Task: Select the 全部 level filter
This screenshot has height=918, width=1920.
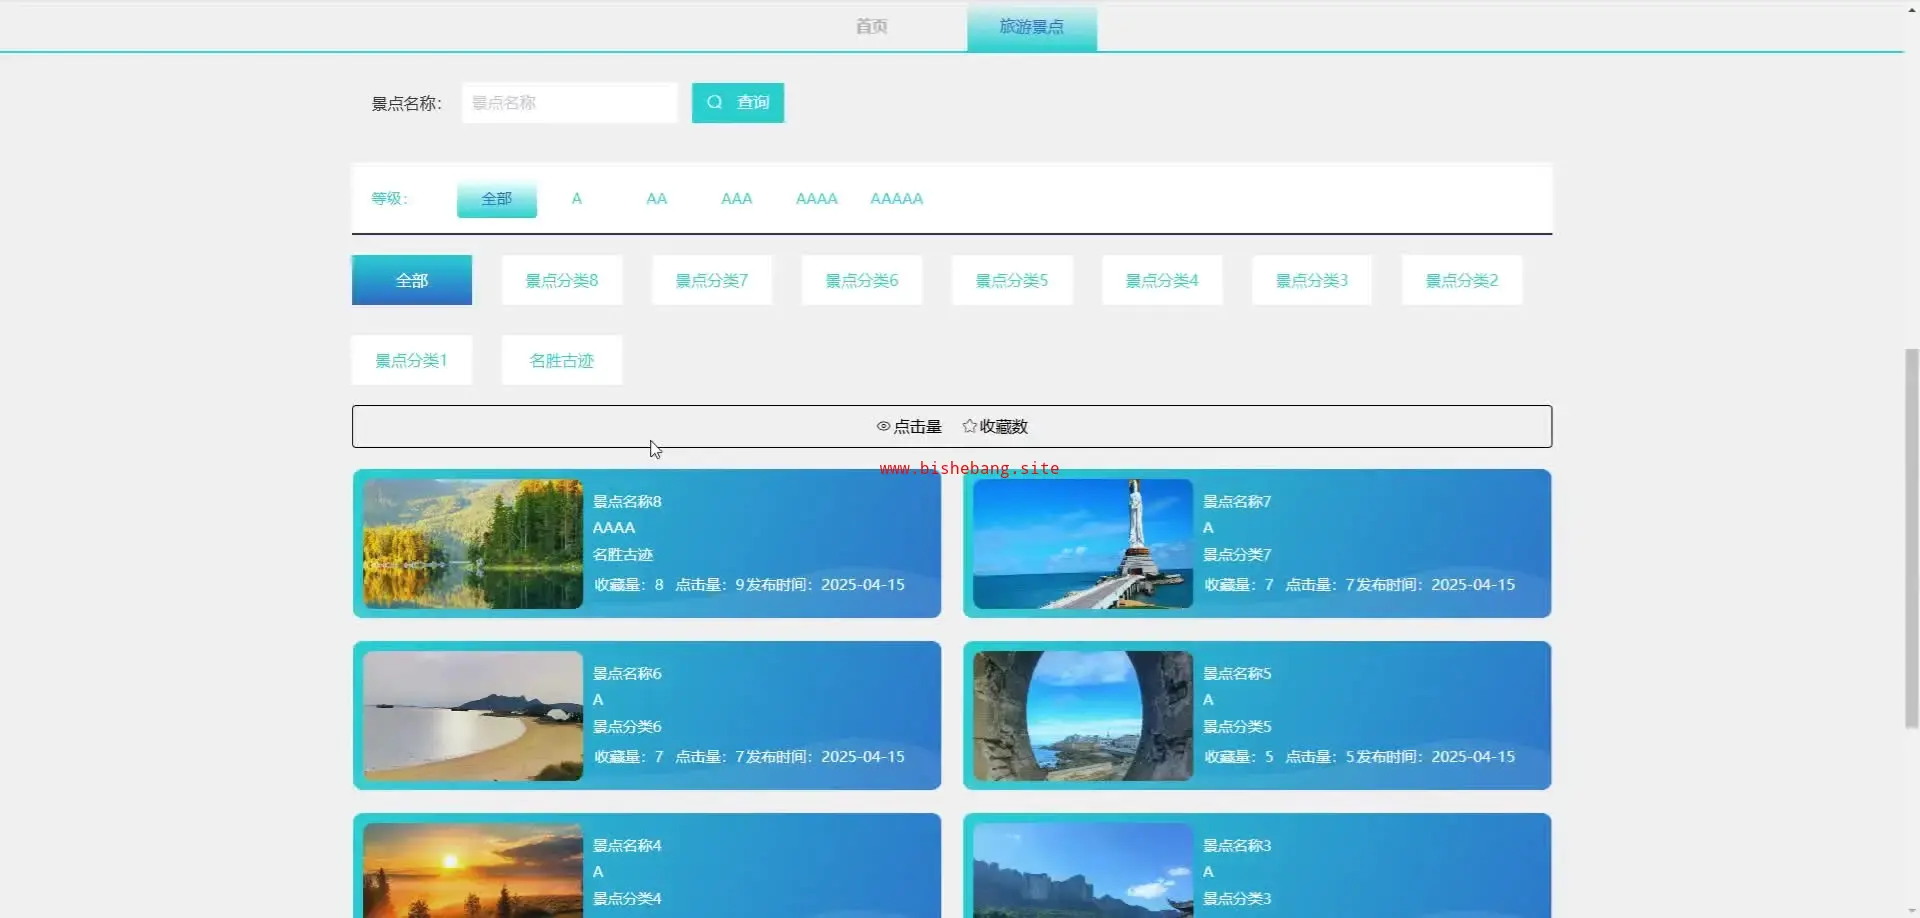Action: (x=496, y=199)
